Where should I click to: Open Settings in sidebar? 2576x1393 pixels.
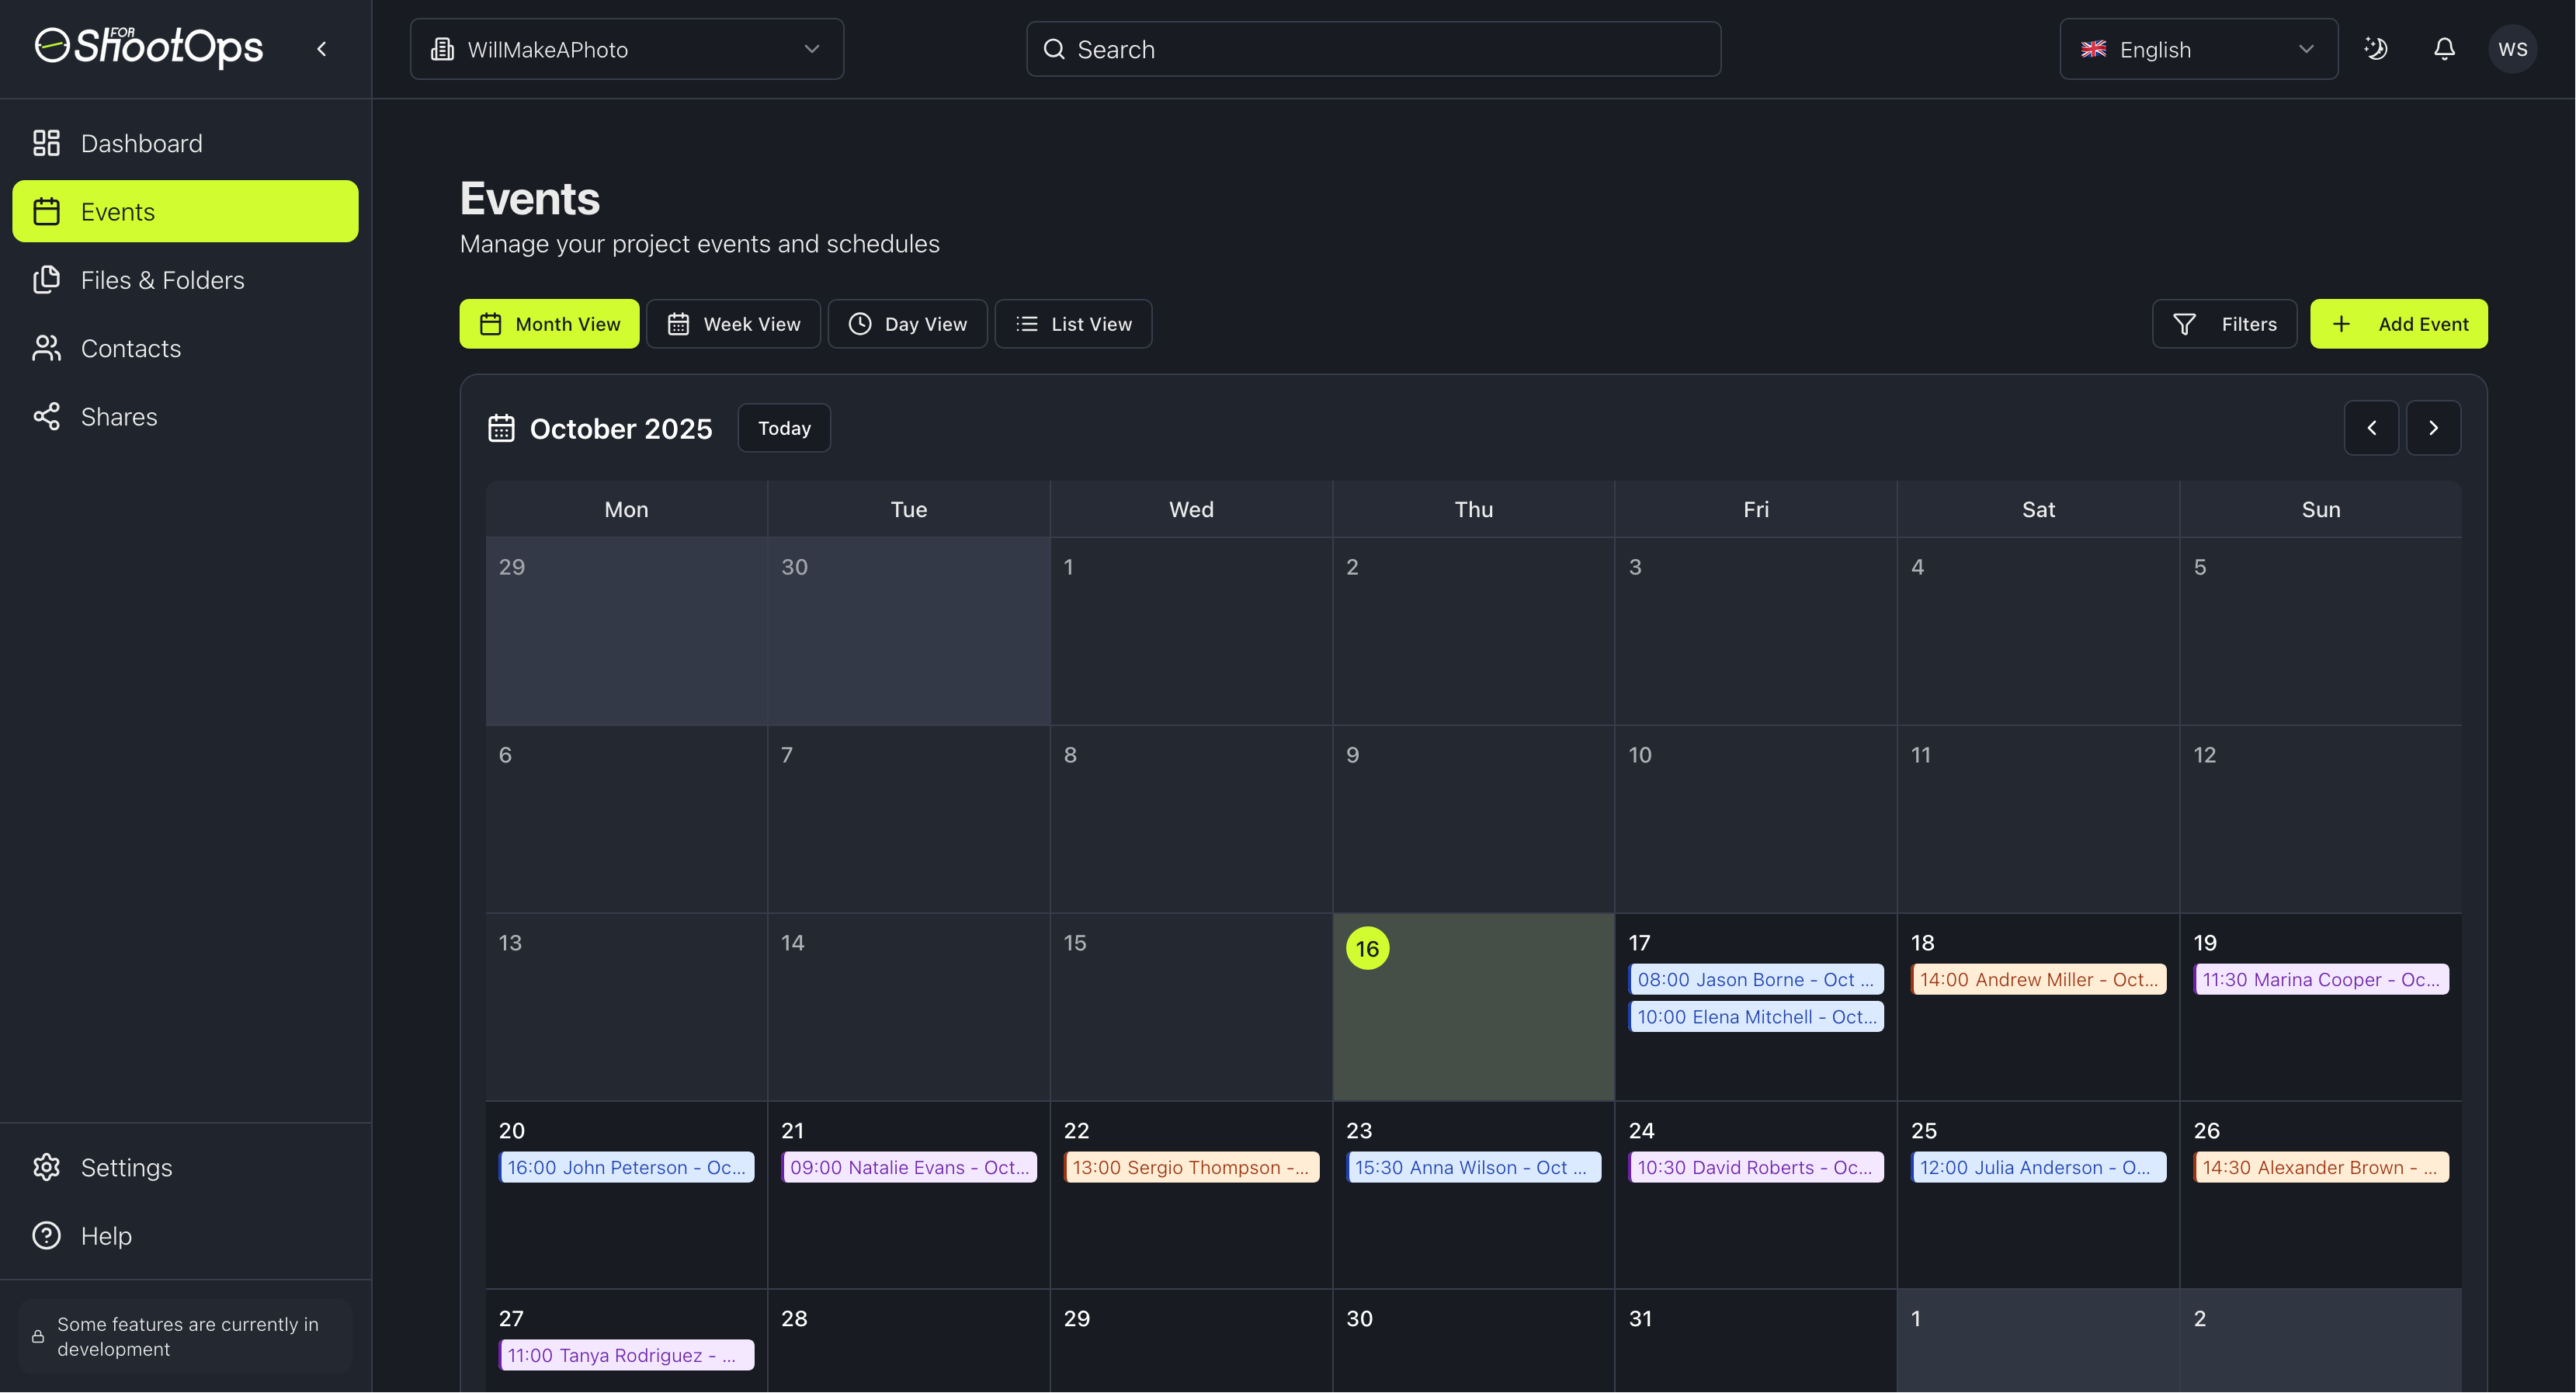[x=126, y=1167]
